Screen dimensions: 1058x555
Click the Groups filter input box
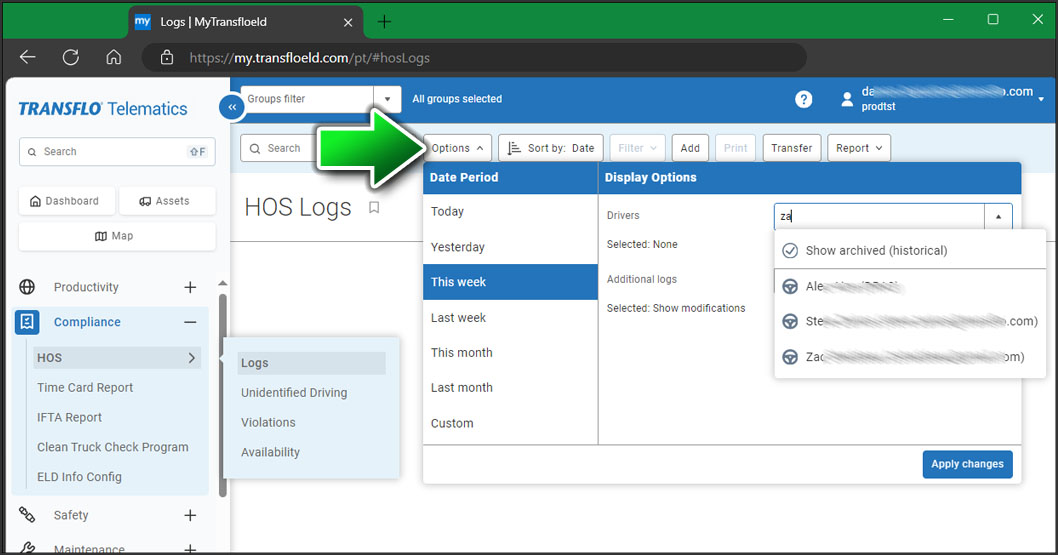point(306,99)
